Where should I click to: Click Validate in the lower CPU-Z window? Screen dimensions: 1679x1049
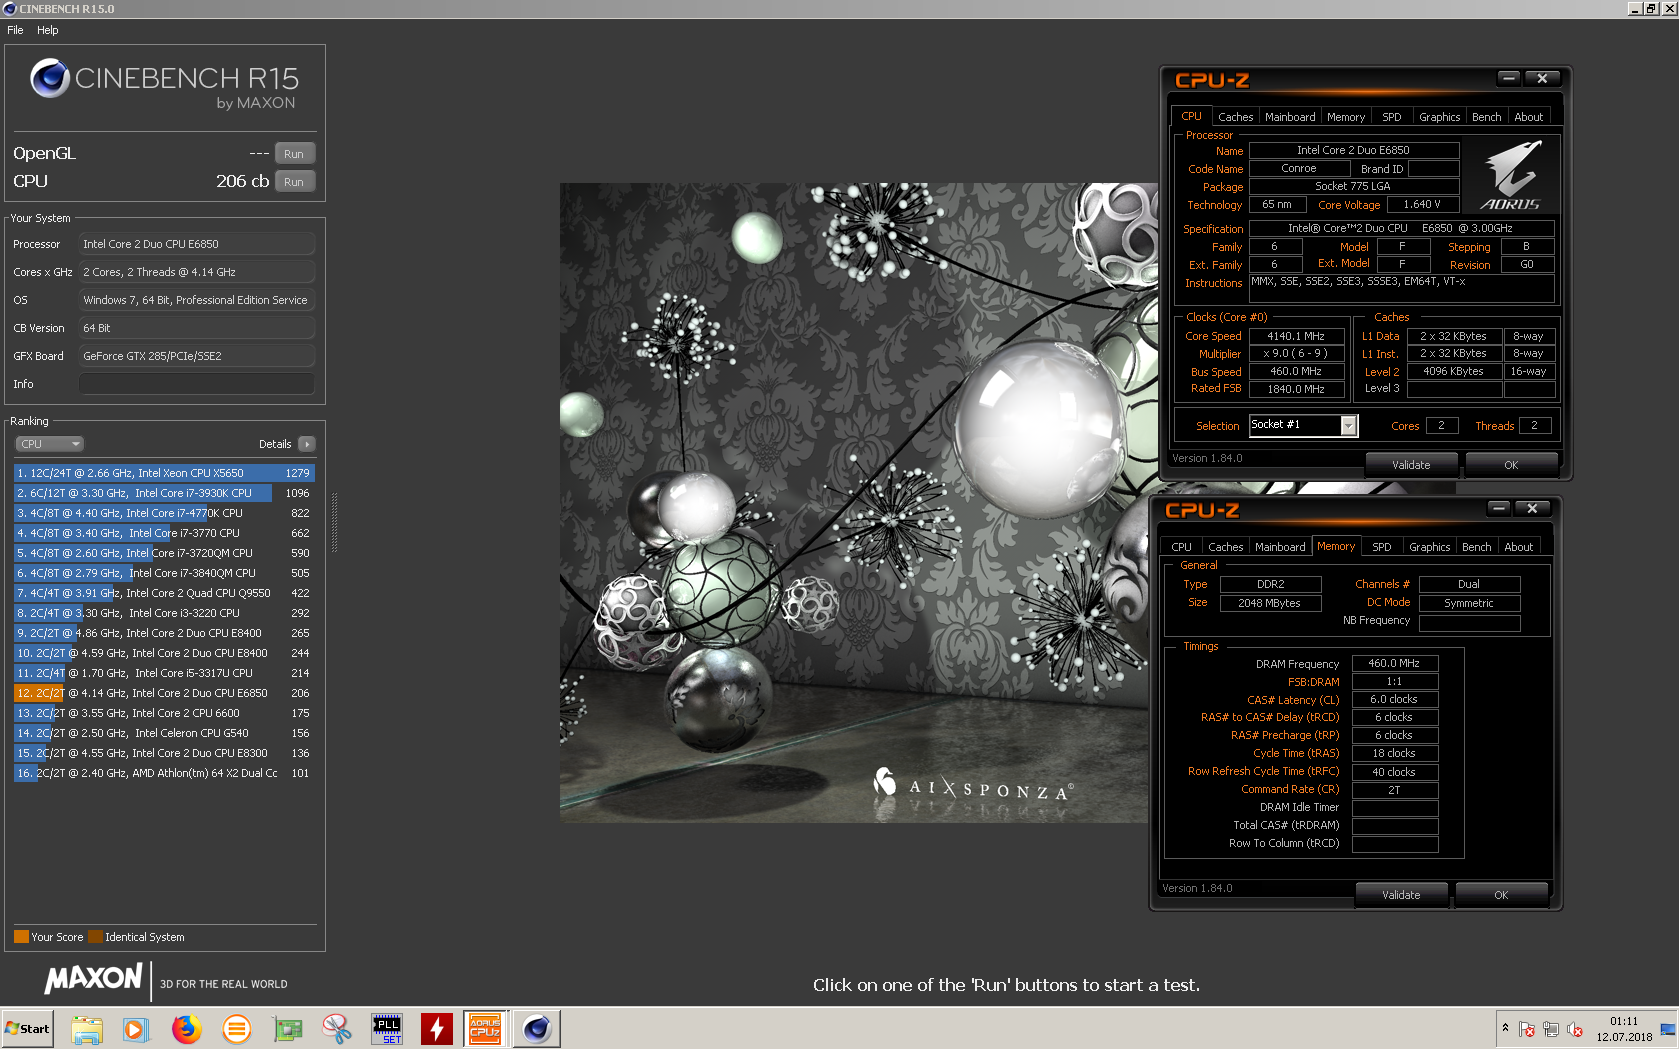pos(1401,895)
